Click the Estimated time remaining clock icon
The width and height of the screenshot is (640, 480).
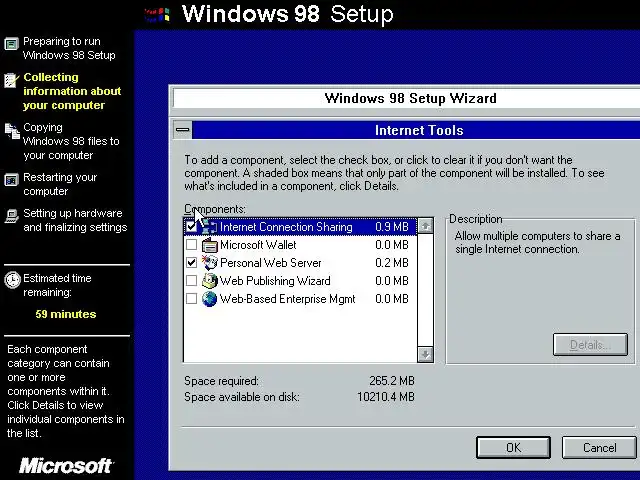[x=12, y=280]
